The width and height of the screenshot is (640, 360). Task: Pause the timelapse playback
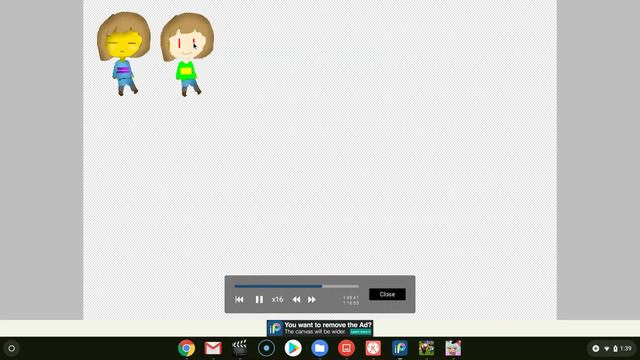[259, 300]
